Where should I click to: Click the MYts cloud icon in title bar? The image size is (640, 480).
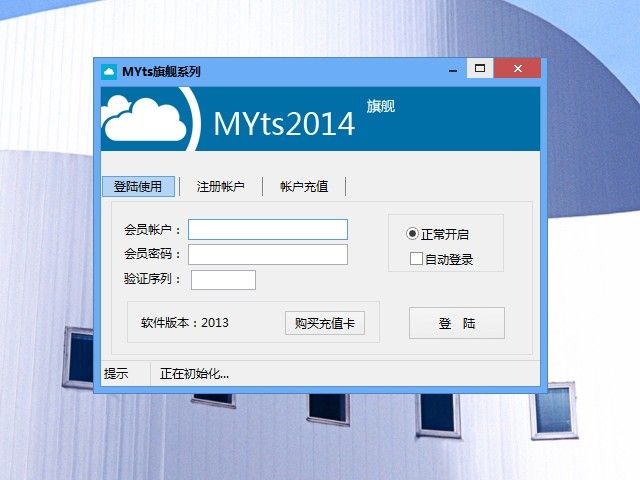109,72
